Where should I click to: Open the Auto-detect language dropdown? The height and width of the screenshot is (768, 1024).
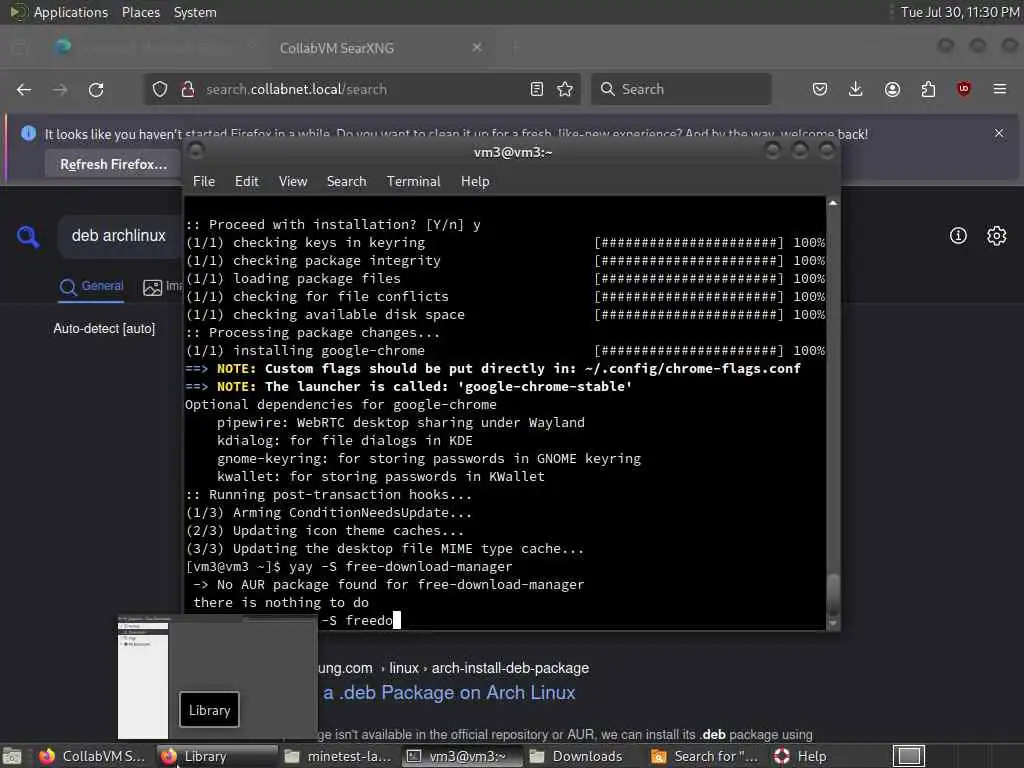coord(104,328)
